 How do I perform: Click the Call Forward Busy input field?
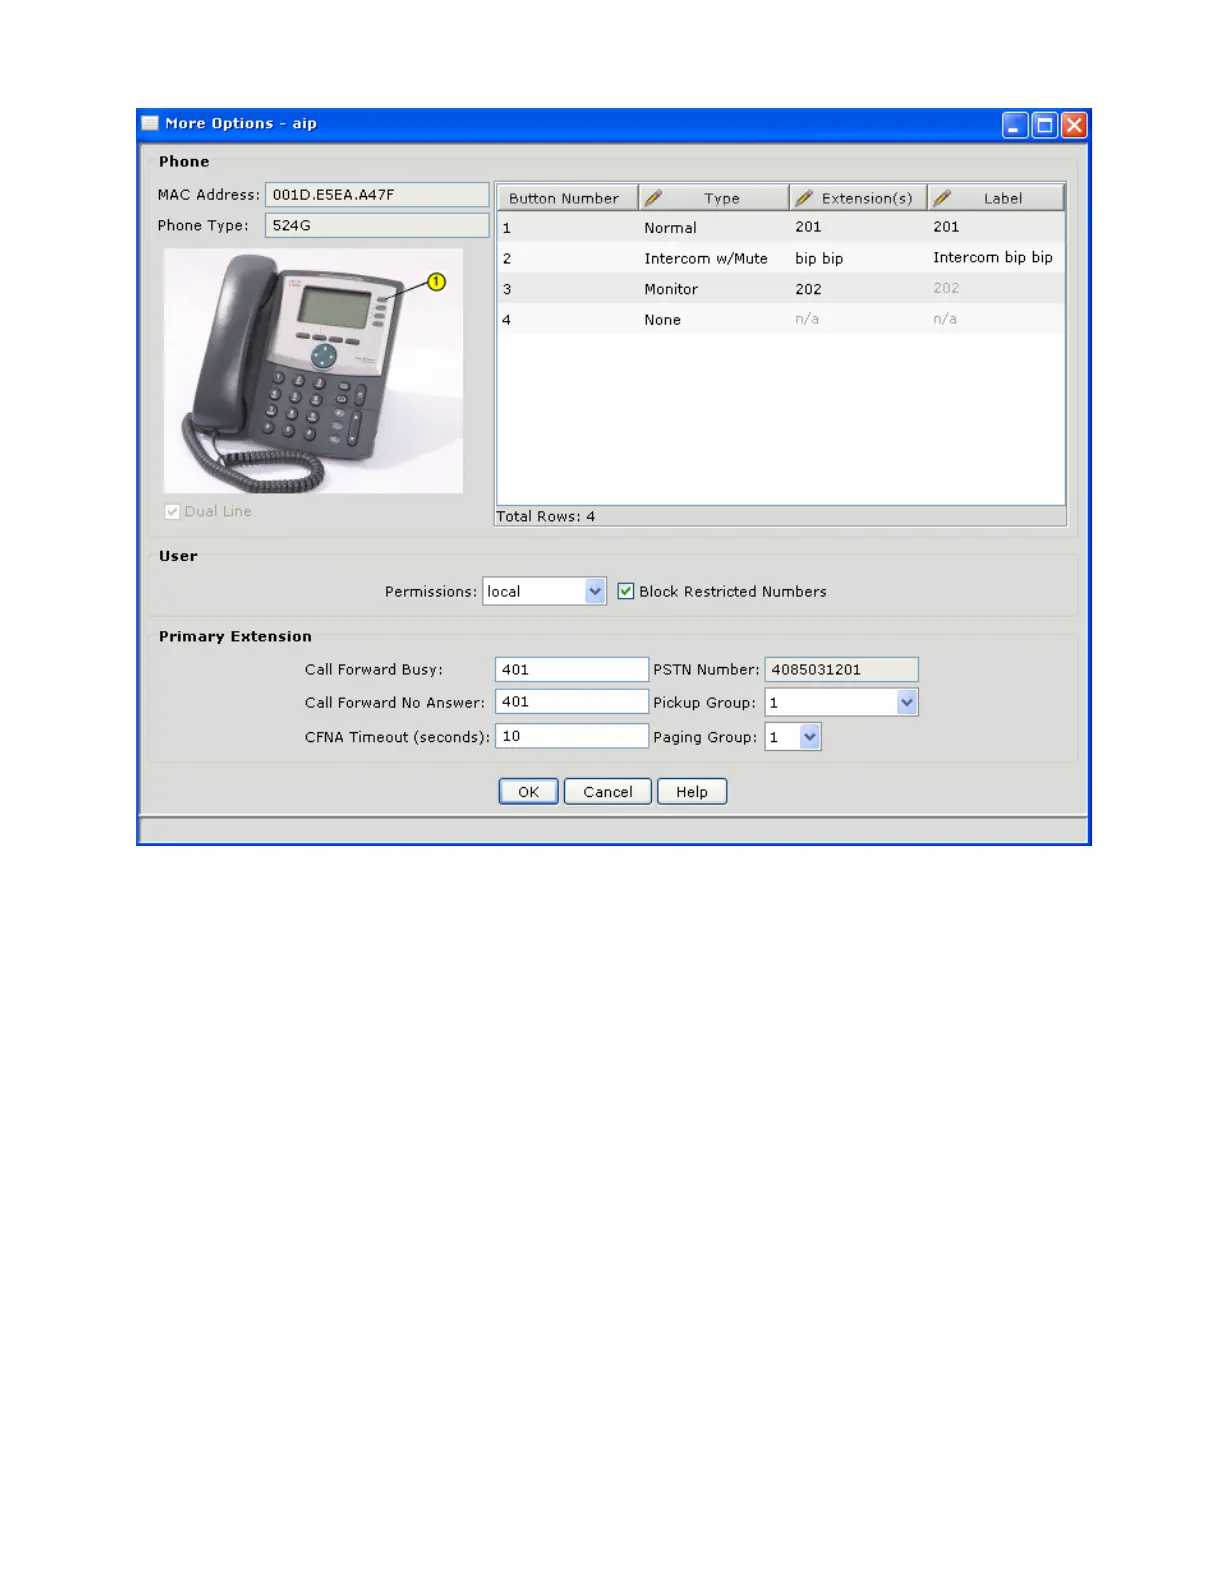(x=572, y=669)
